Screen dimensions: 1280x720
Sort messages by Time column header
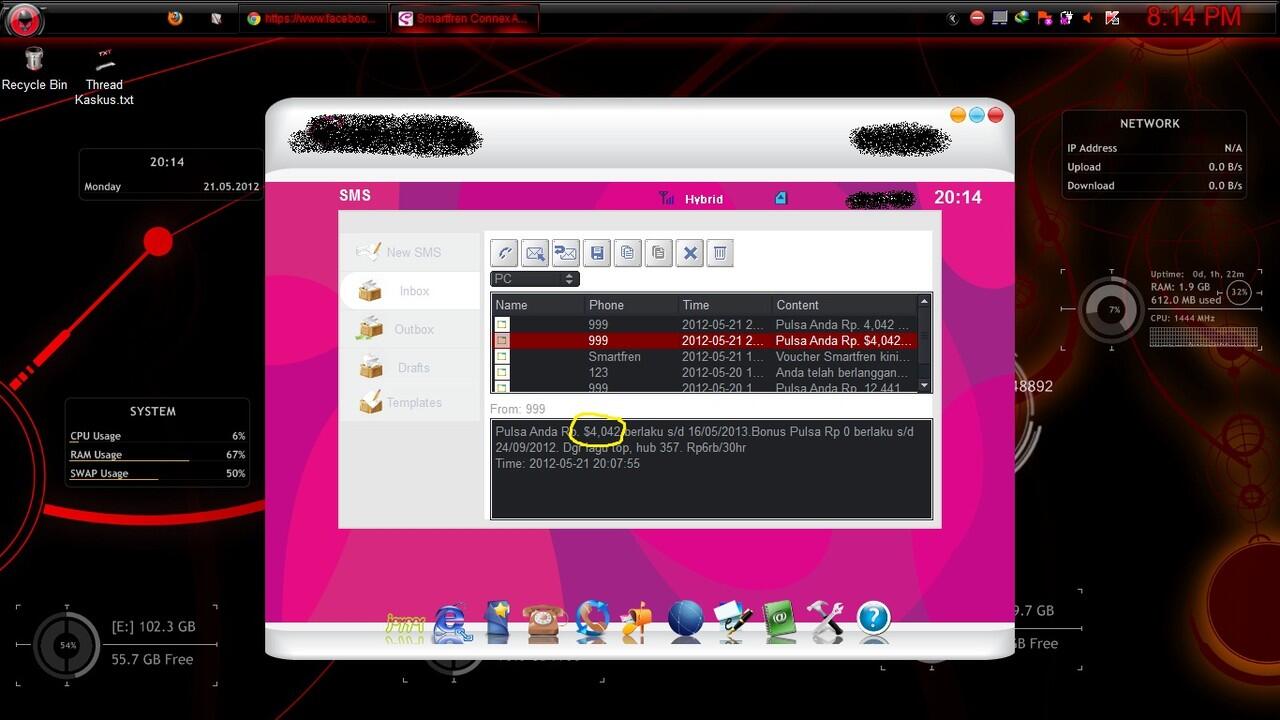724,305
